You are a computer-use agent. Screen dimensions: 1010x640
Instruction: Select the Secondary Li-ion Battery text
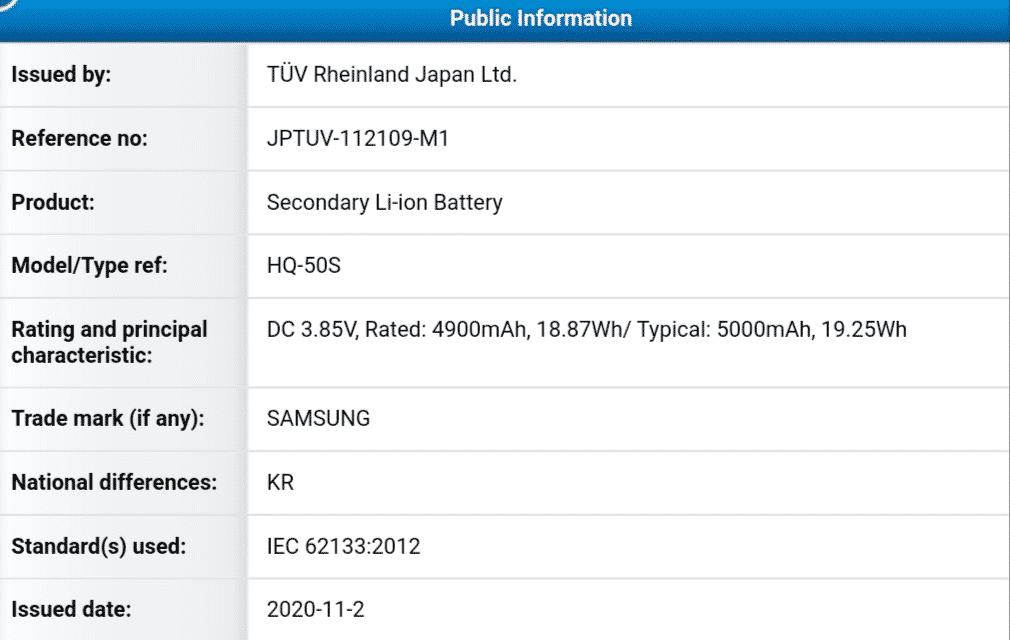coord(384,203)
